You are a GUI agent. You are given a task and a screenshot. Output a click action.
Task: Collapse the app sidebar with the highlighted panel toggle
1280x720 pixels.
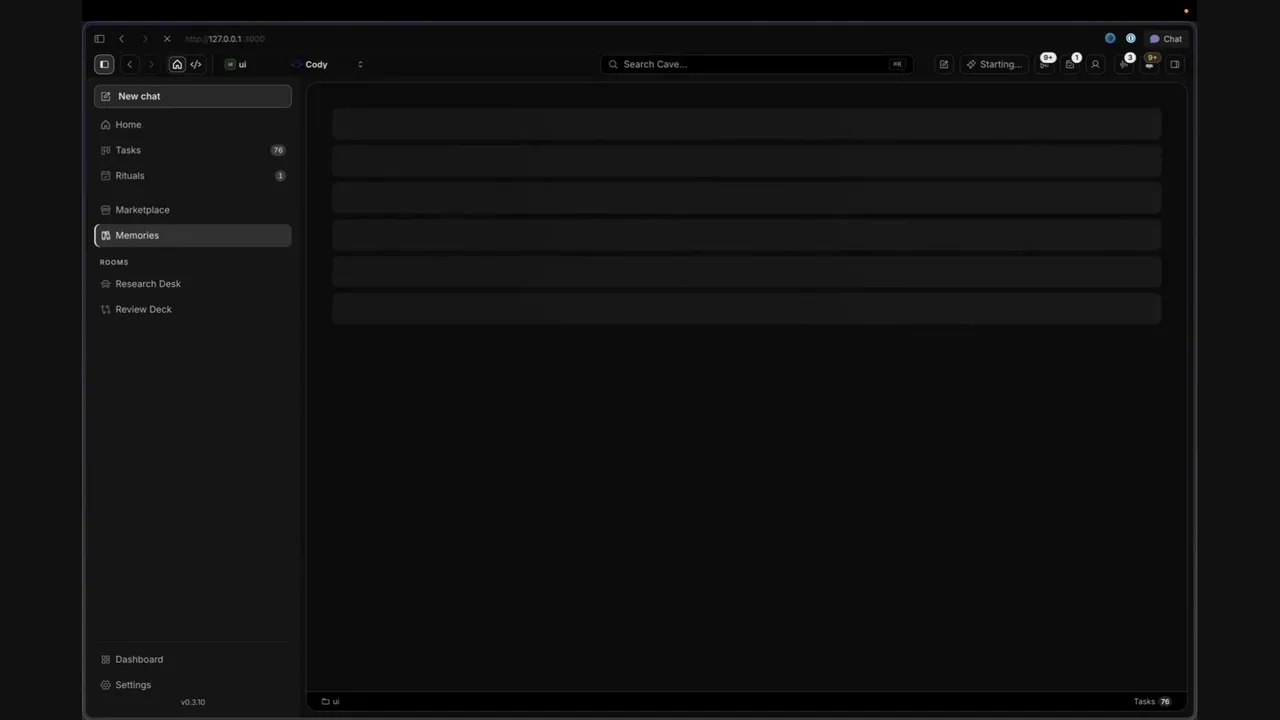[x=104, y=64]
